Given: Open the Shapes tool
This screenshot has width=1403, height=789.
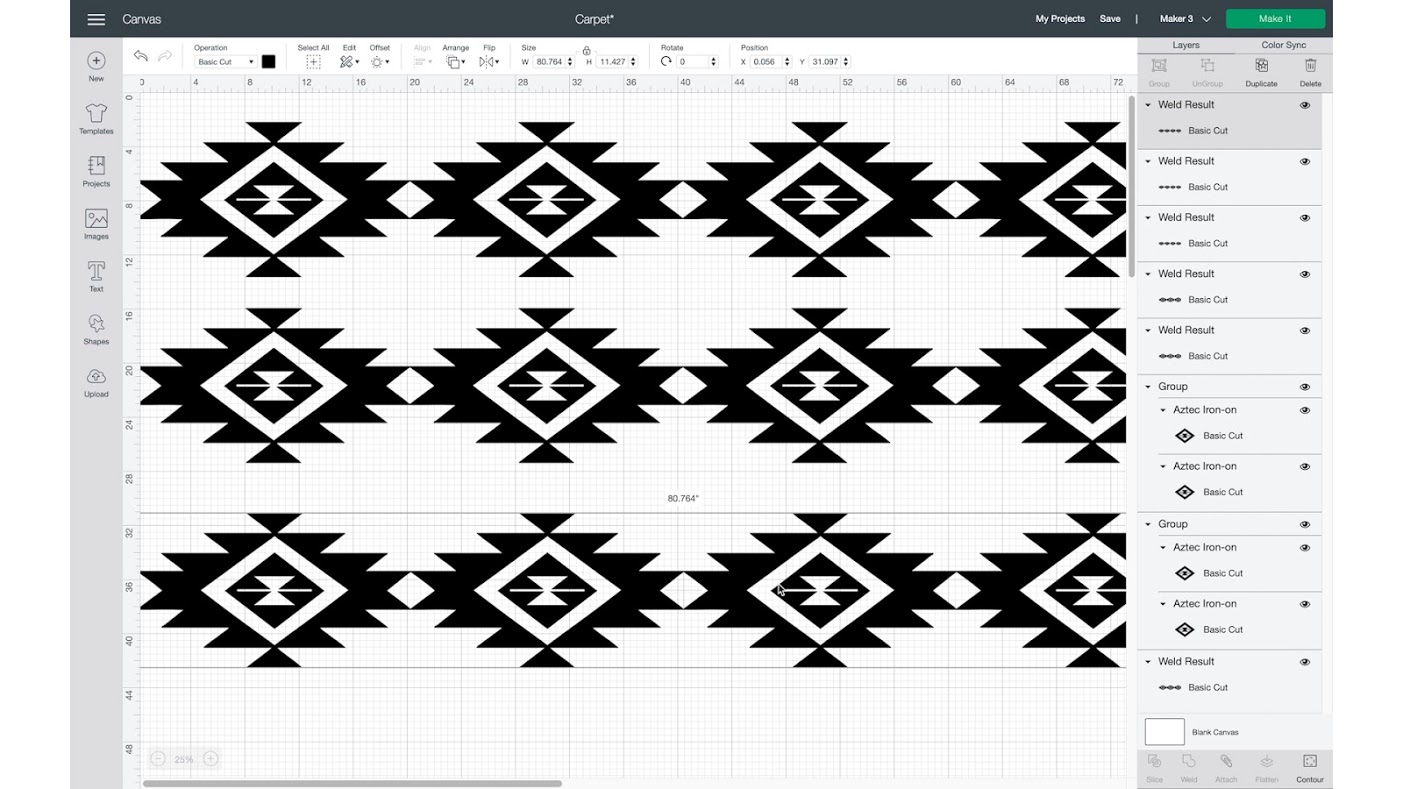Looking at the screenshot, I should click(x=96, y=330).
